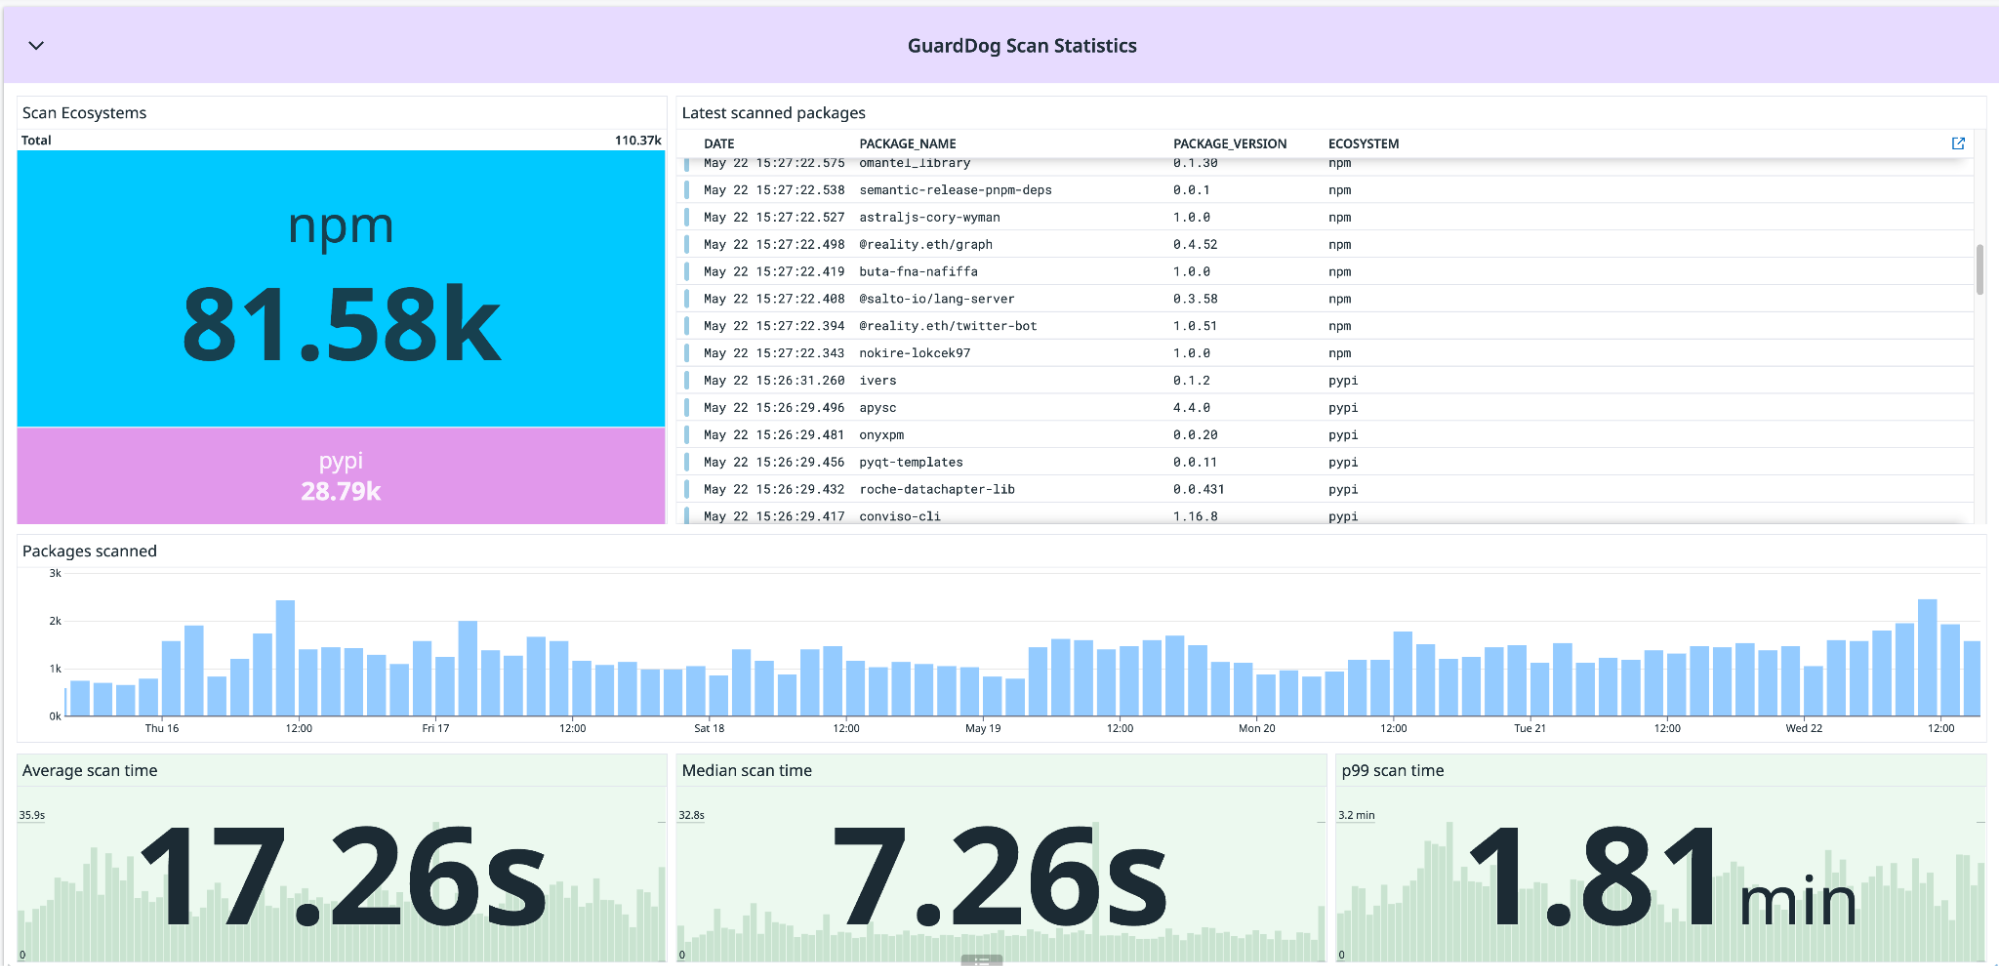1999x967 pixels.
Task: Select the blue npm treemap block
Action: [x=341, y=289]
